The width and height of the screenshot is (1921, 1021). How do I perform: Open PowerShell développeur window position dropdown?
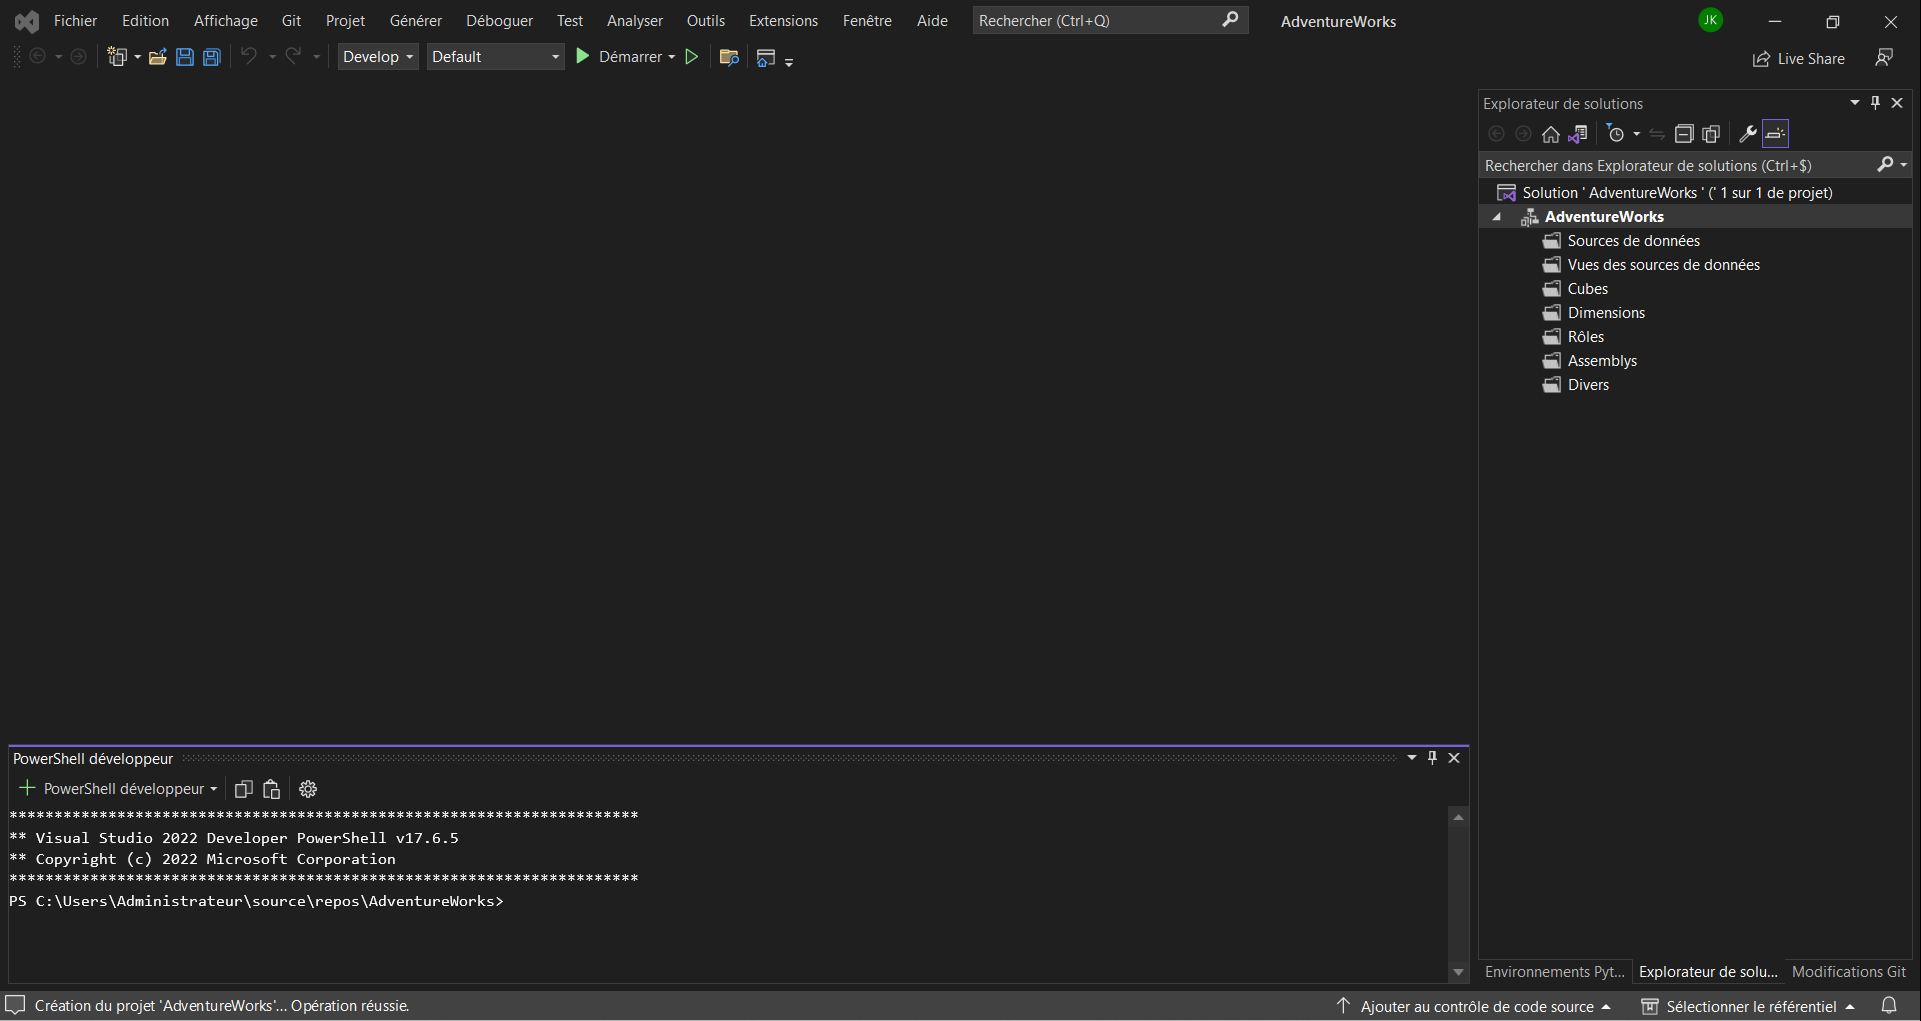[x=1412, y=758]
